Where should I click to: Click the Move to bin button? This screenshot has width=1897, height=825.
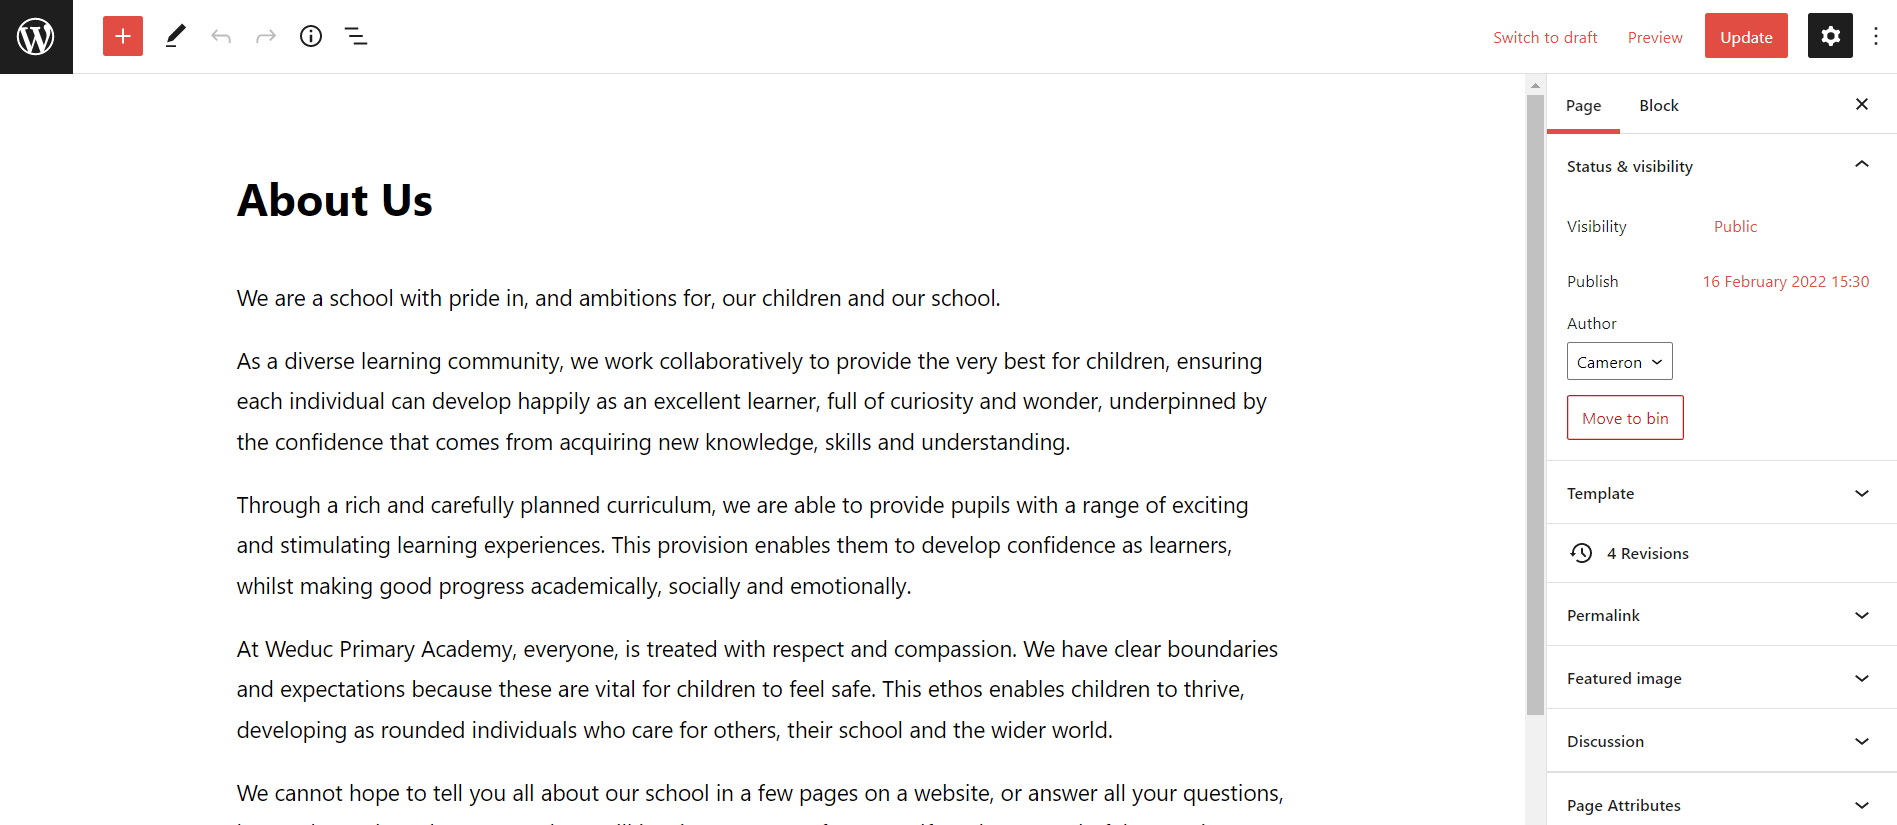[x=1625, y=418]
